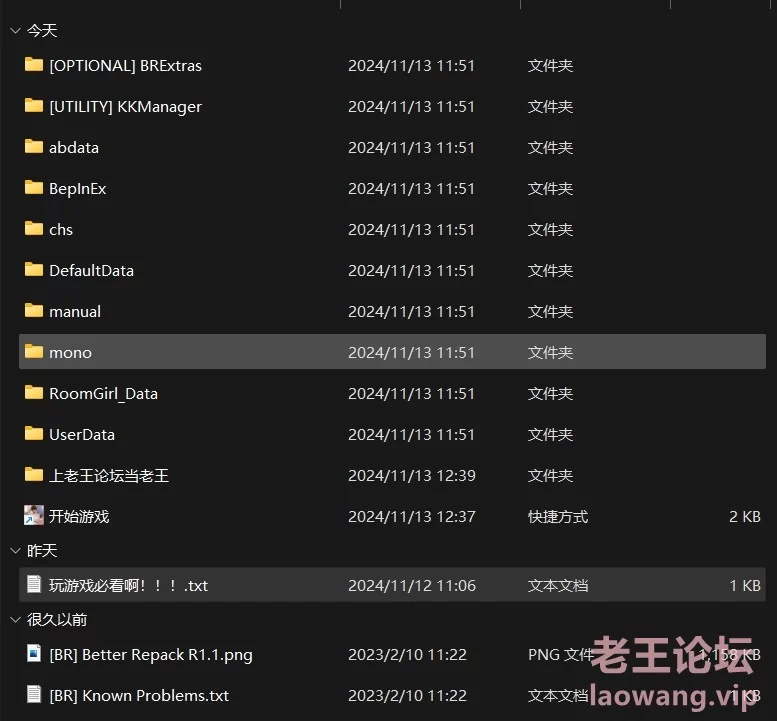
Task: Click the 文件夹 type of mono row
Action: [x=551, y=353]
